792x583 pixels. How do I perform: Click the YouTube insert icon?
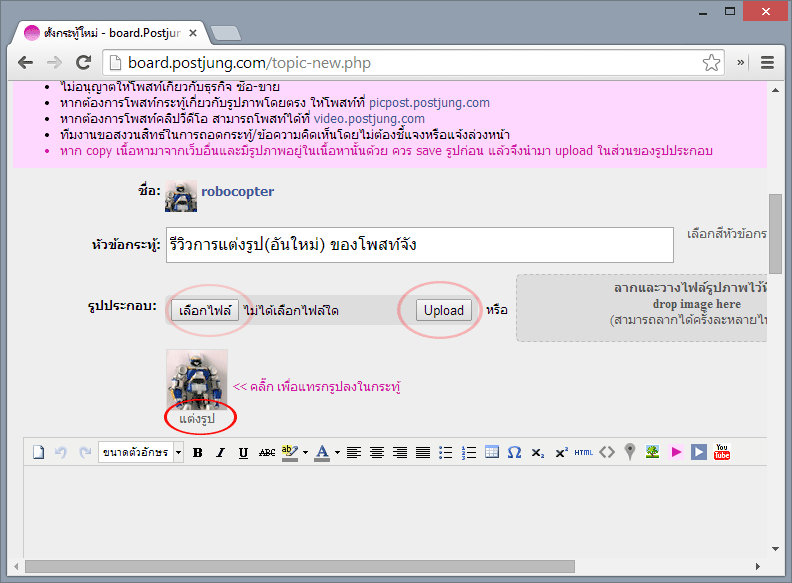[x=722, y=452]
